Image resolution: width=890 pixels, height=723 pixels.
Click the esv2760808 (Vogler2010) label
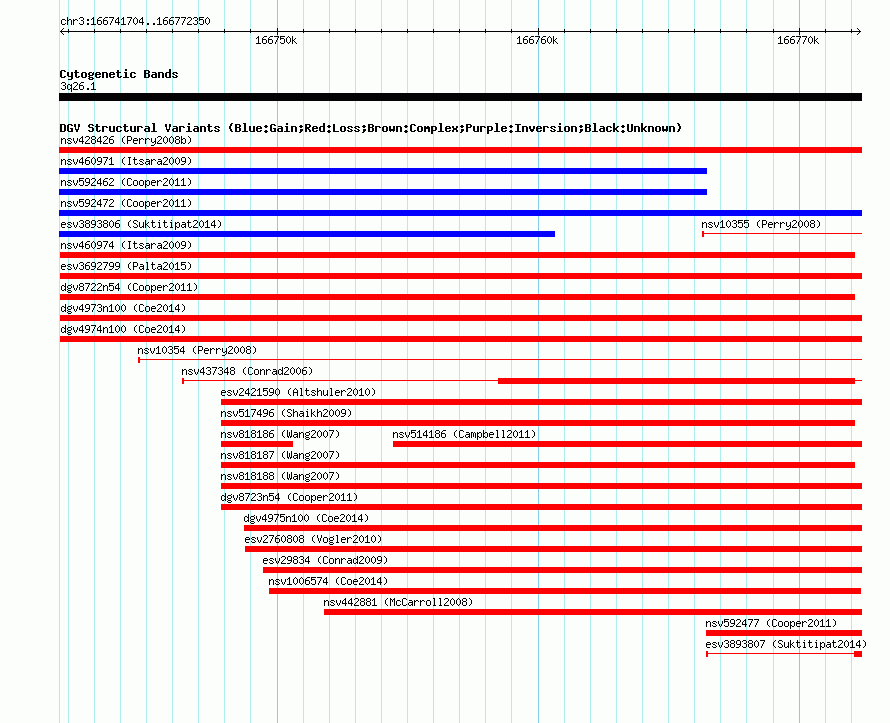[x=313, y=539]
